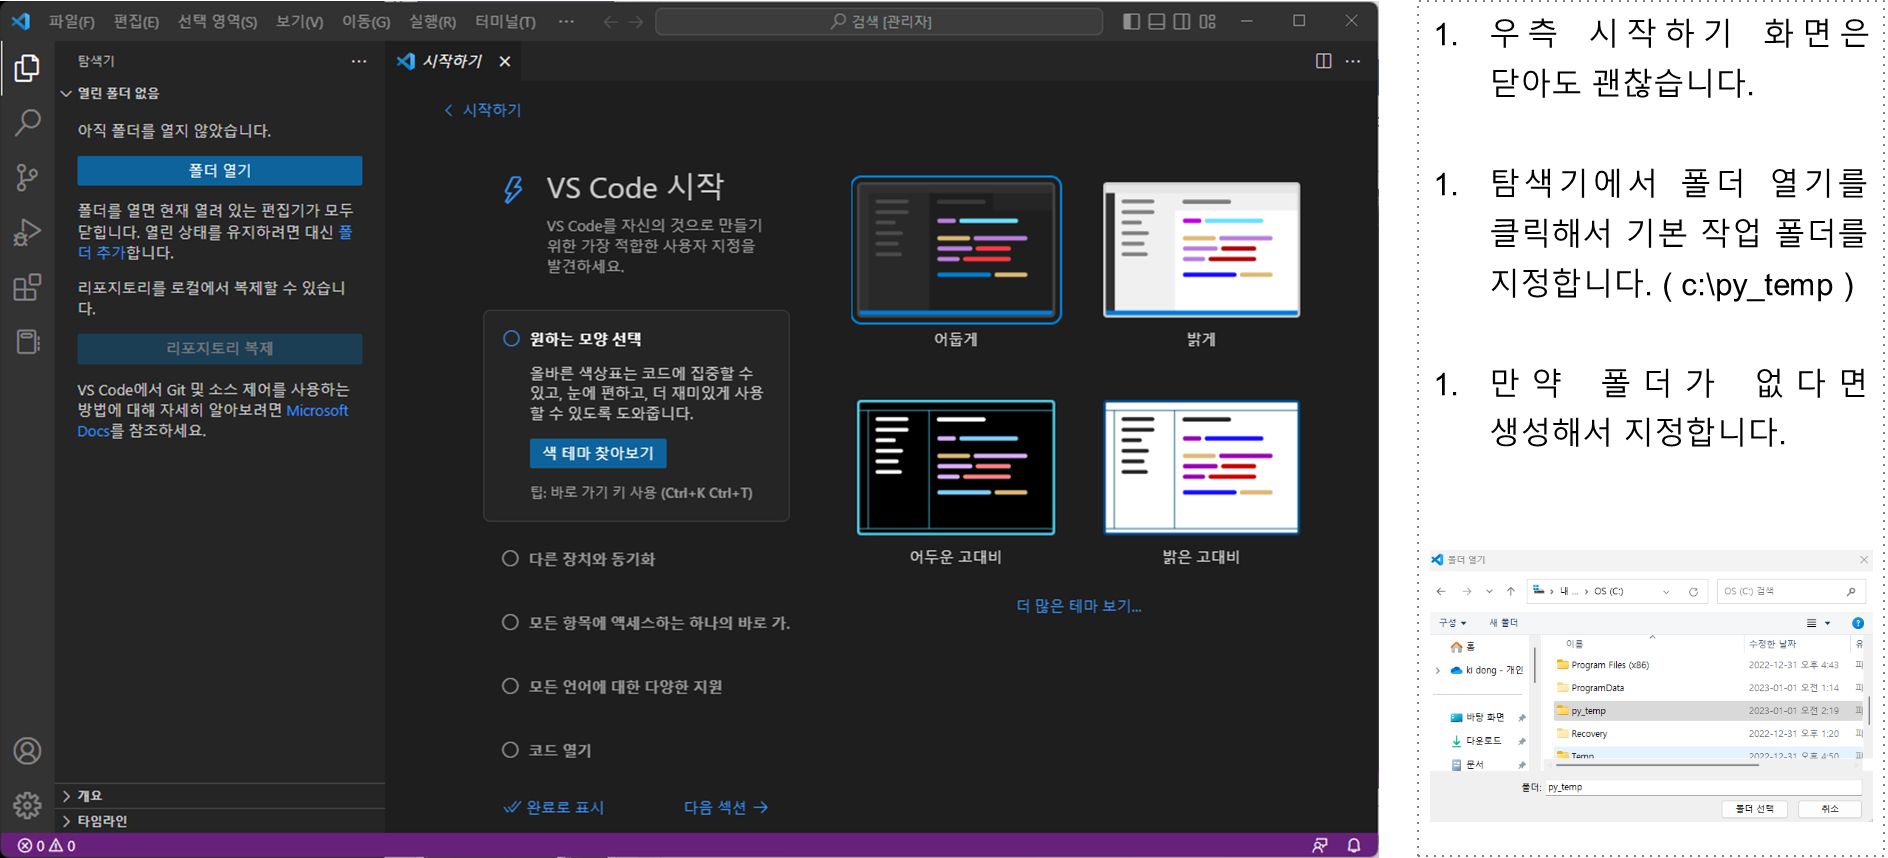Toggle secondary sidebar layout icon

click(1181, 21)
